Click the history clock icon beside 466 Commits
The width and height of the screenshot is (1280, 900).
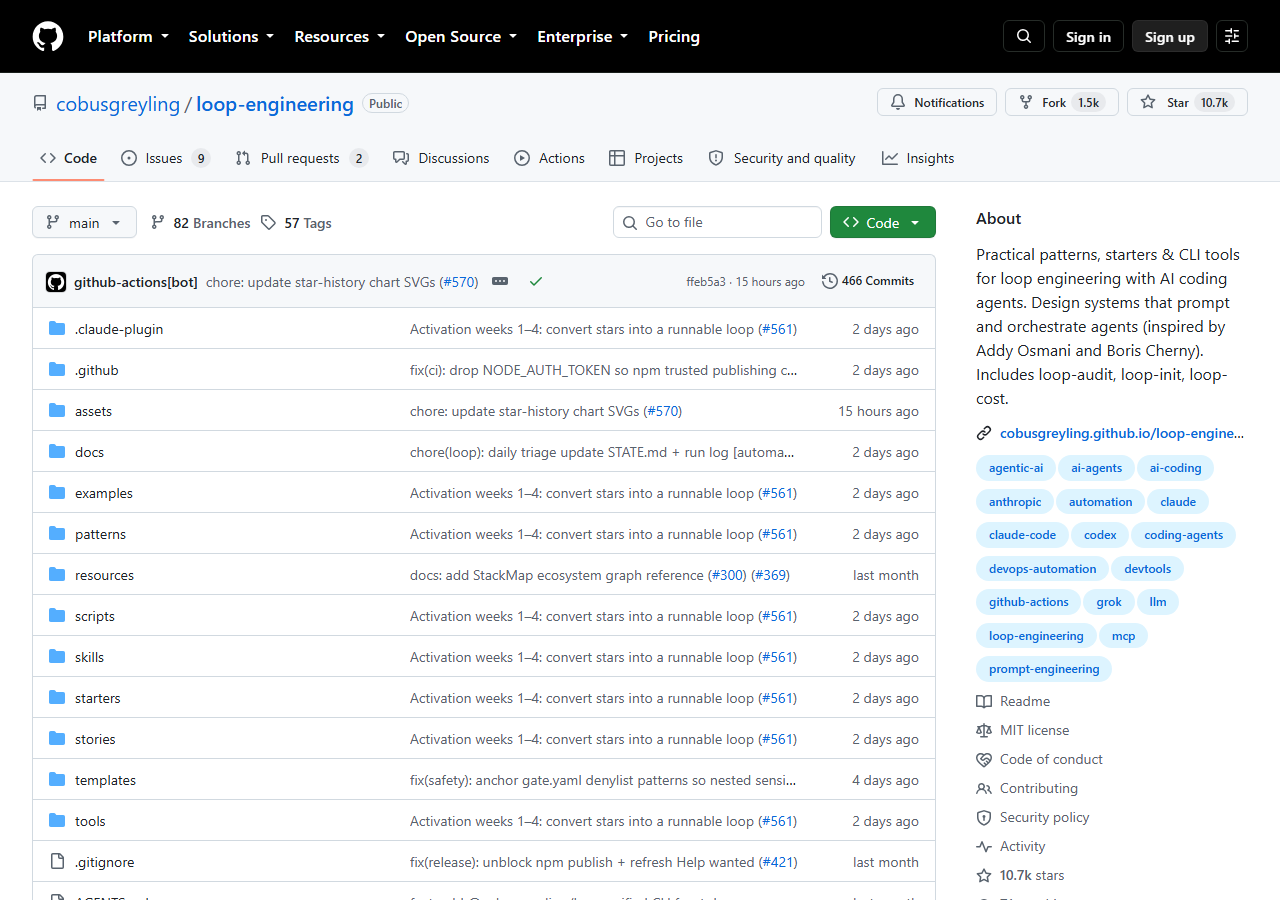click(830, 281)
